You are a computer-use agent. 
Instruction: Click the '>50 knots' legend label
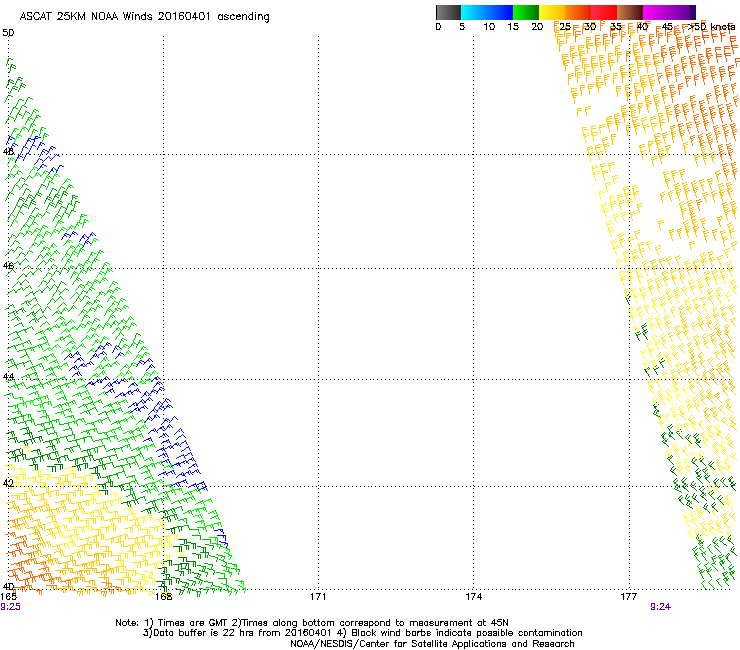tap(712, 27)
